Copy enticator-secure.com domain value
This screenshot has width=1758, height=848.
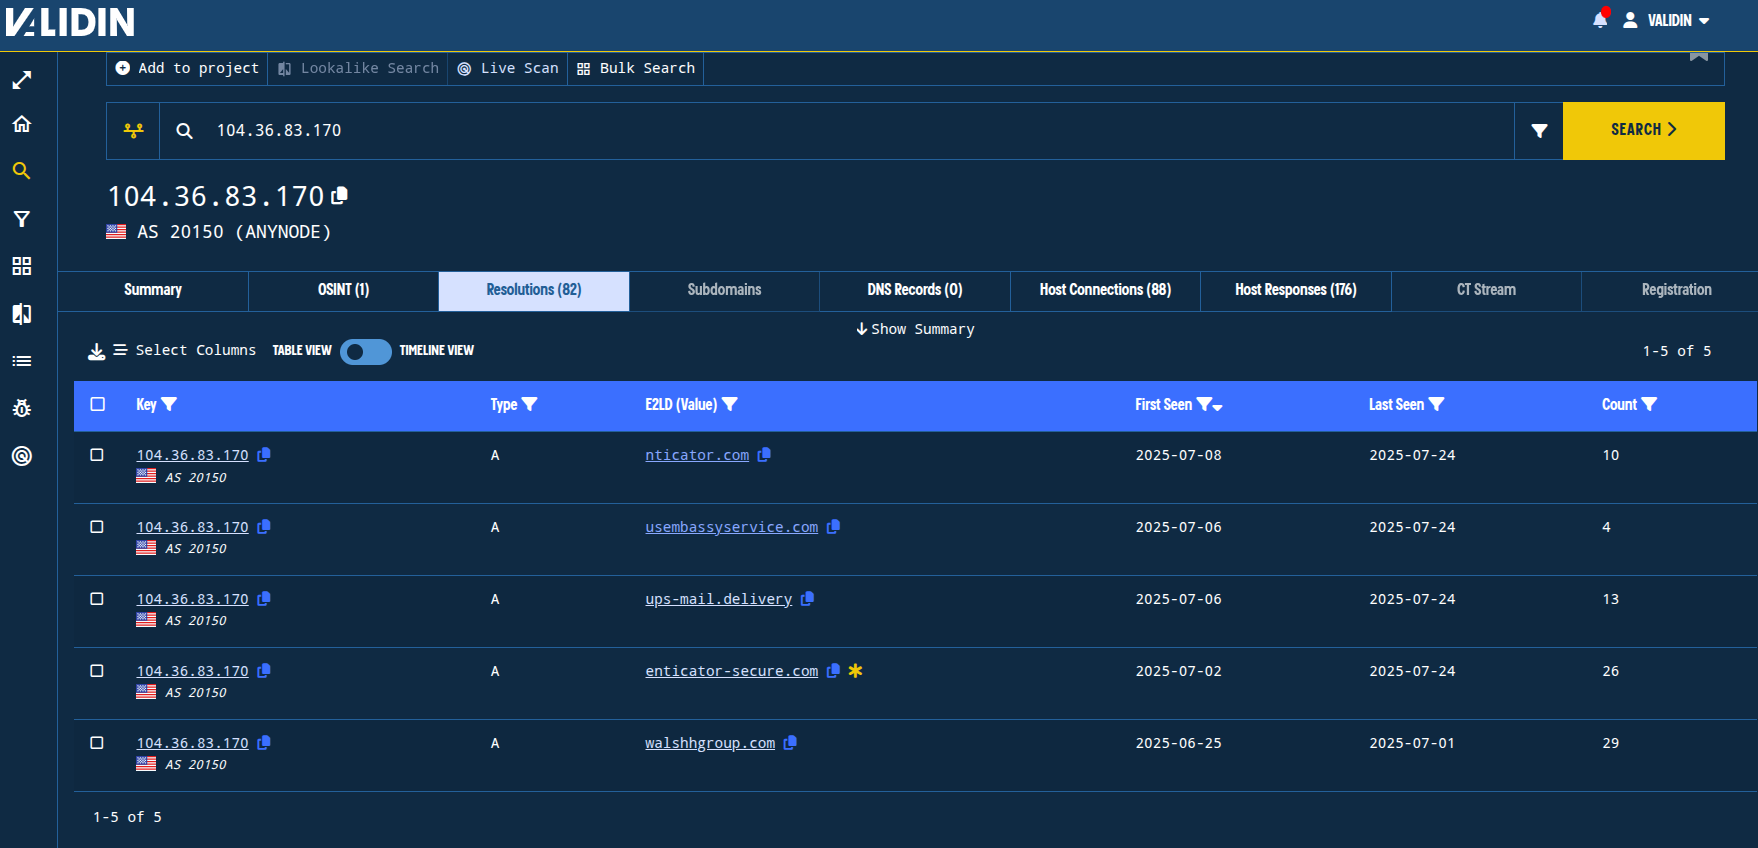(x=833, y=670)
